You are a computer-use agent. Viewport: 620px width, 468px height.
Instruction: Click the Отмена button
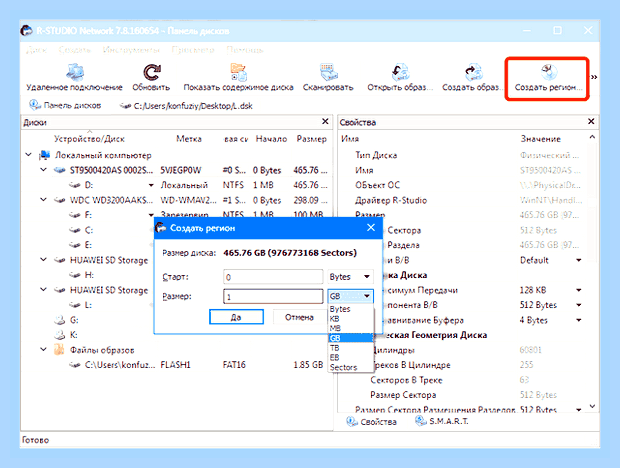pos(299,317)
